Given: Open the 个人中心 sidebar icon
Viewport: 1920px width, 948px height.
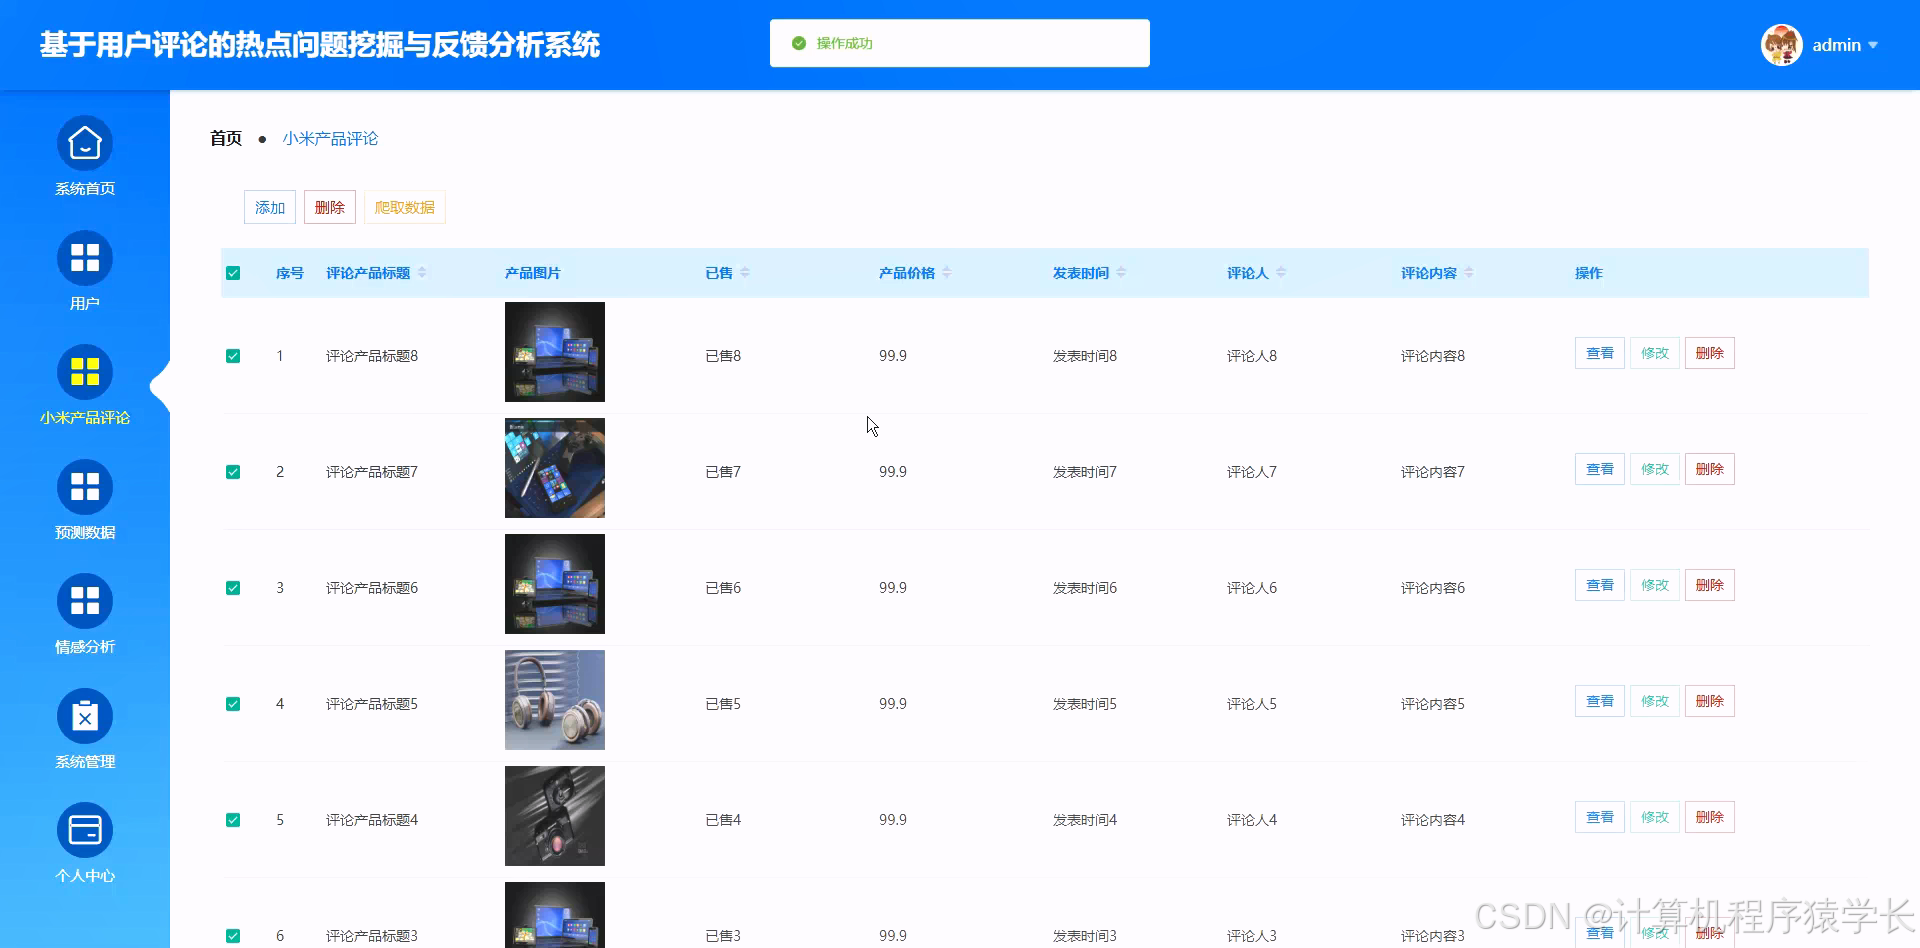Looking at the screenshot, I should [84, 829].
